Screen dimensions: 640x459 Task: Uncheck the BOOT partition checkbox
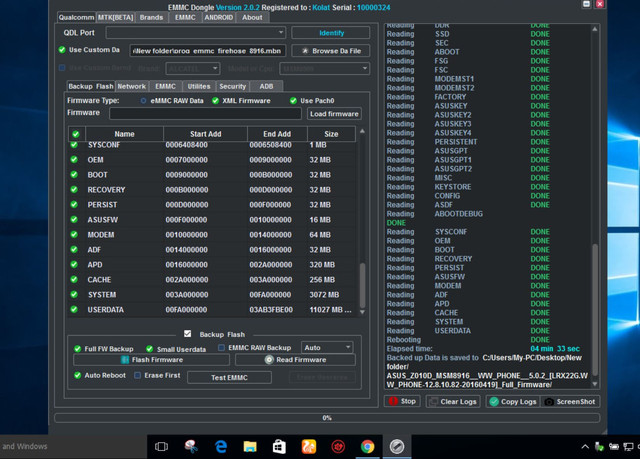[74, 174]
